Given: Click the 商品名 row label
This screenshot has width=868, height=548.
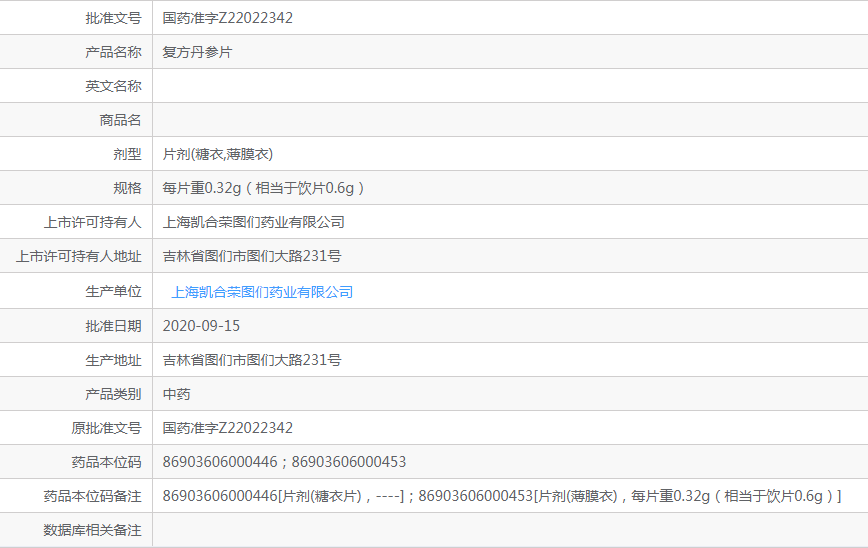Looking at the screenshot, I should (x=120, y=120).
